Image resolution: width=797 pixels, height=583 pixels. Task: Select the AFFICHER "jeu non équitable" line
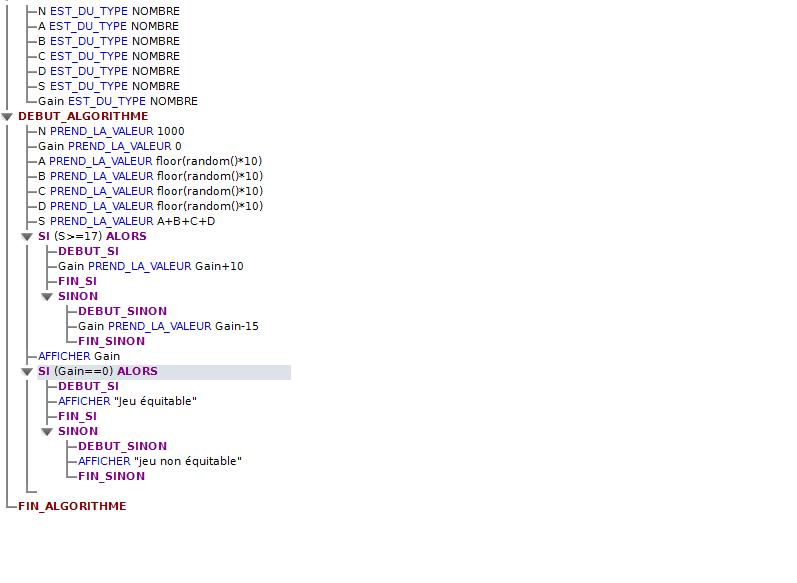tap(160, 461)
